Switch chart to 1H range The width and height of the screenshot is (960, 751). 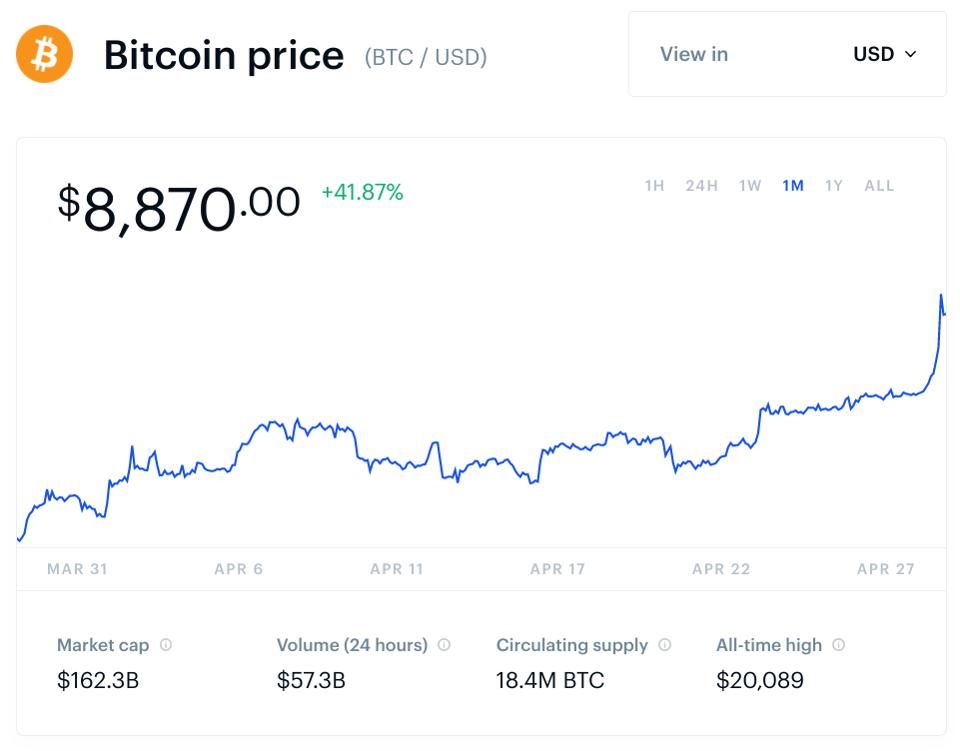tap(654, 185)
